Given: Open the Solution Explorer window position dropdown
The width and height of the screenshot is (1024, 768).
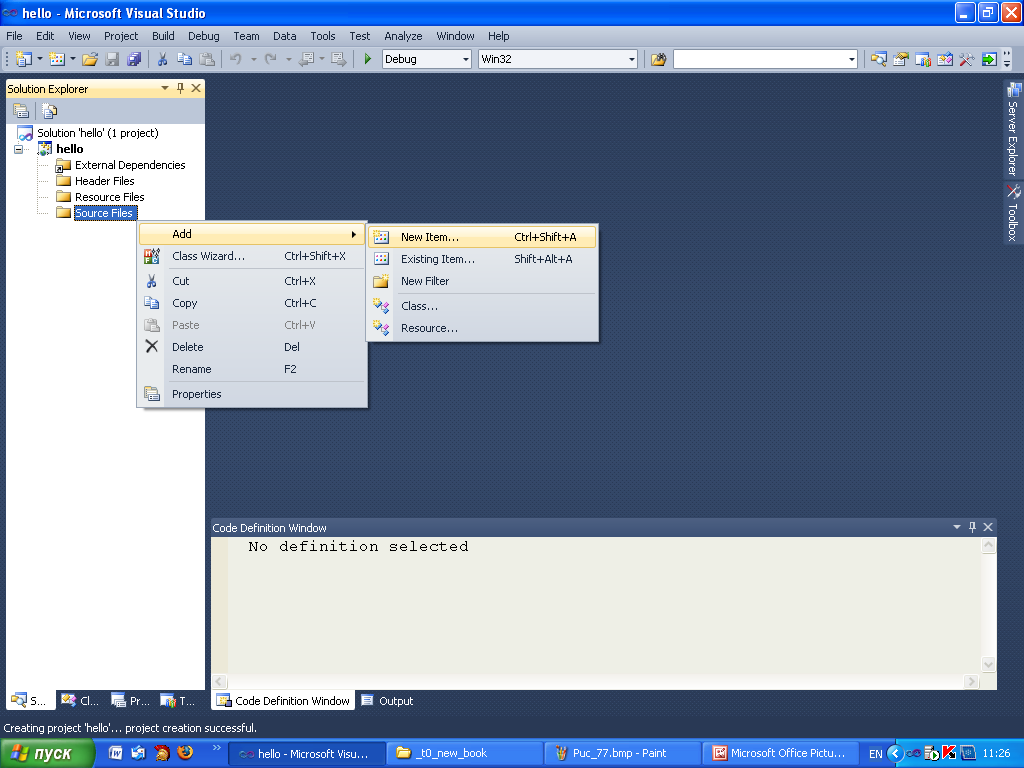Looking at the screenshot, I should click(x=165, y=88).
